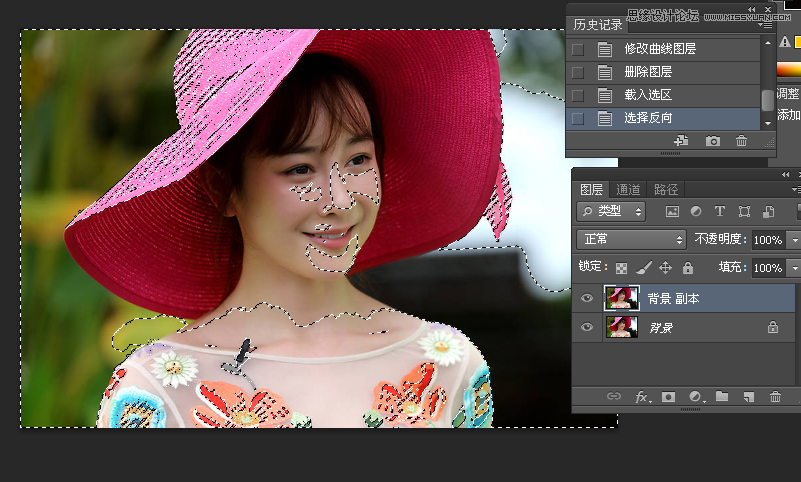
Task: Add a layer mask
Action: click(x=668, y=397)
